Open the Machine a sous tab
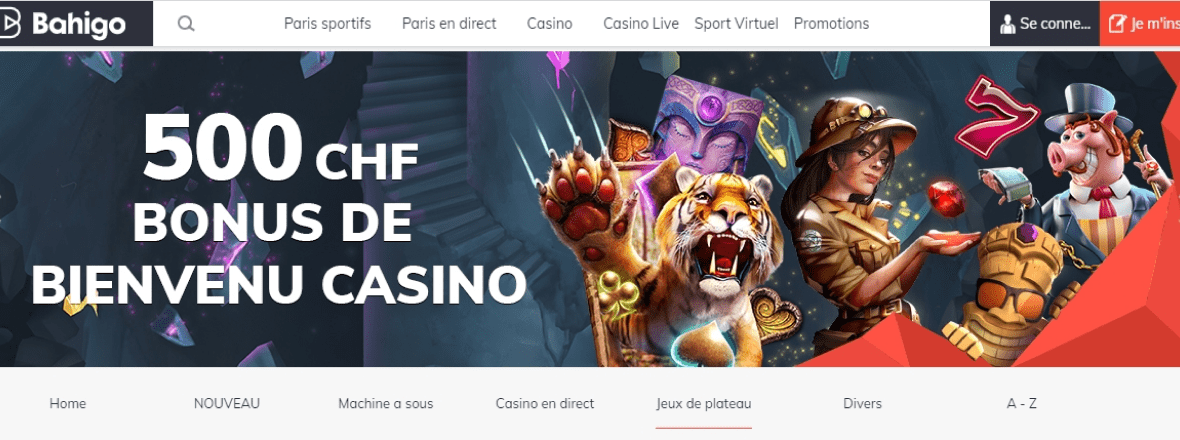 click(x=385, y=404)
